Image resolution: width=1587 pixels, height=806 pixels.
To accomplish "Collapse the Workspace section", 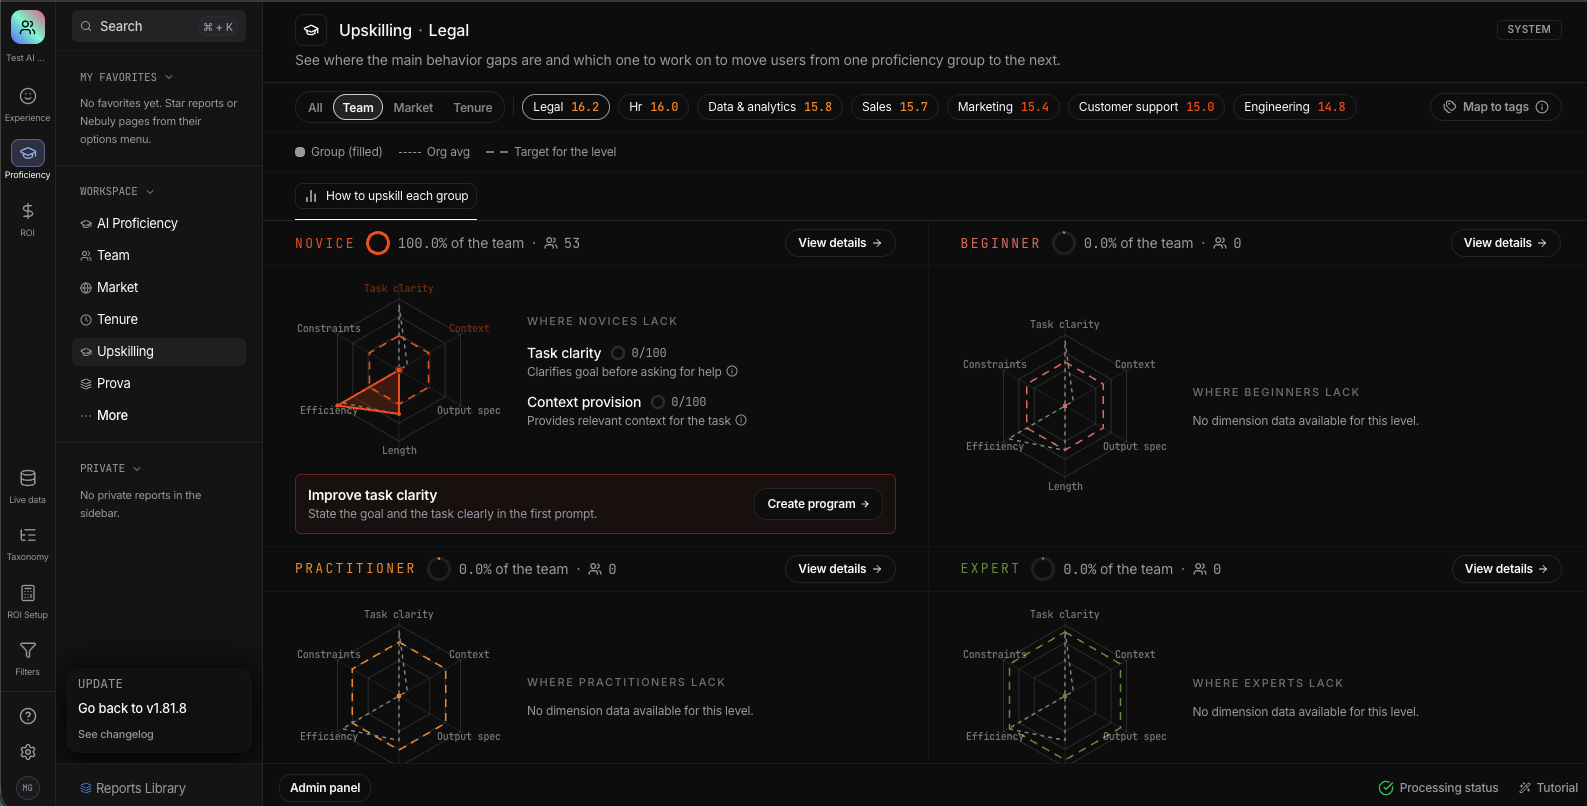I will click(x=117, y=191).
